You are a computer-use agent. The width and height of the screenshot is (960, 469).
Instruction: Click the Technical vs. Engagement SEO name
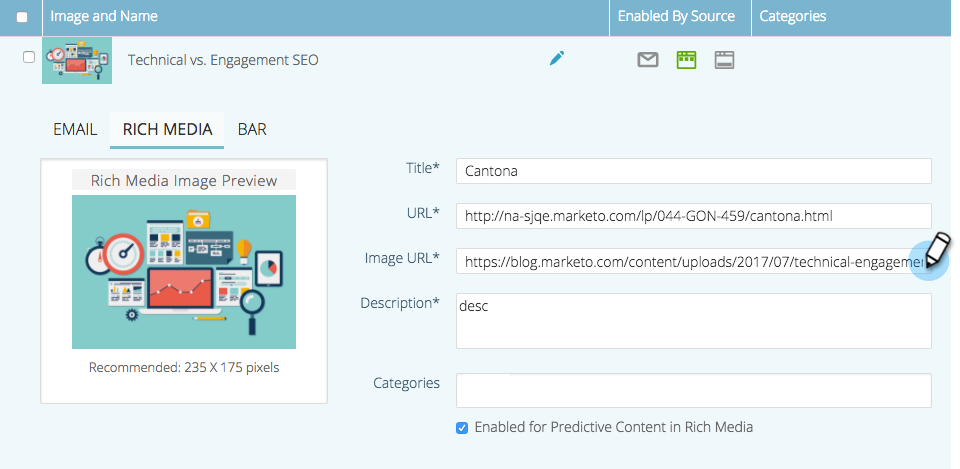pyautogui.click(x=223, y=60)
